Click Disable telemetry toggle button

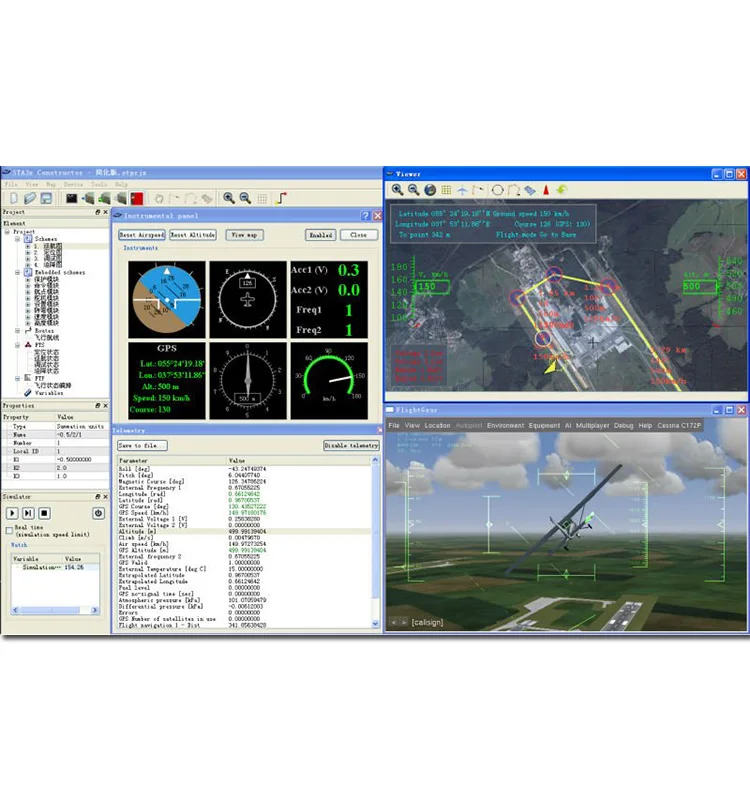click(x=351, y=445)
